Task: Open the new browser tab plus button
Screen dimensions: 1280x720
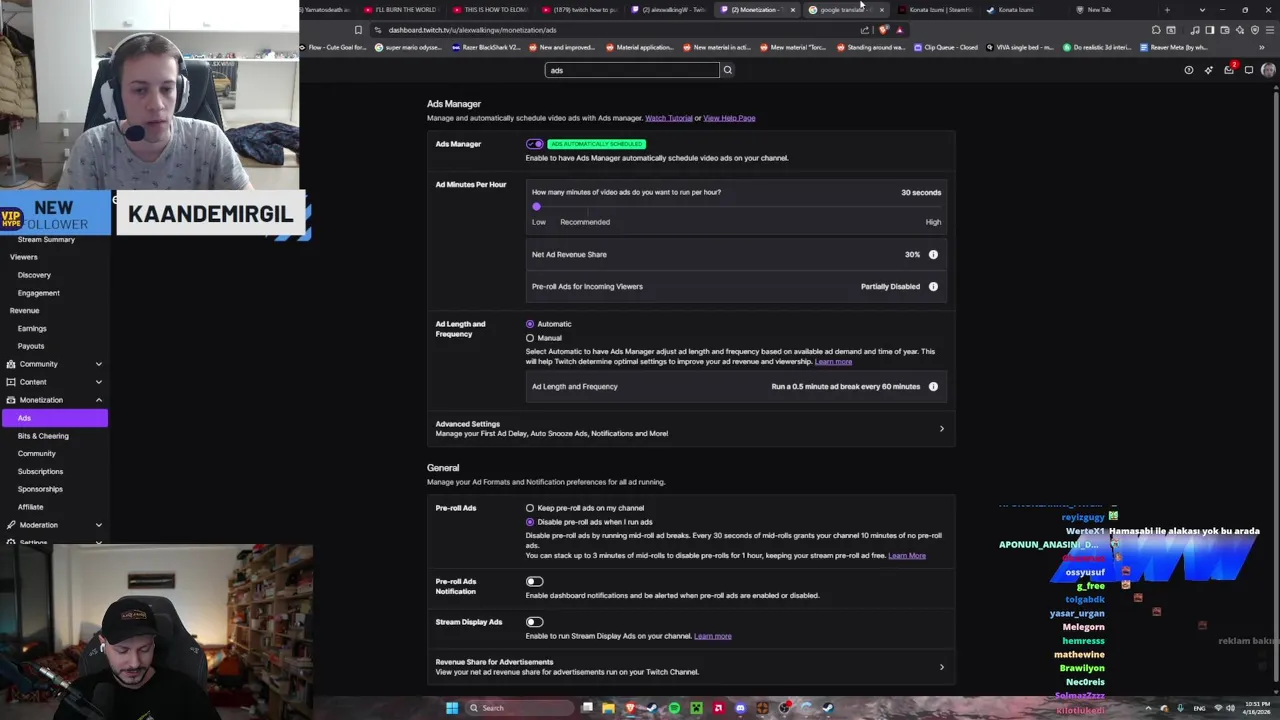Action: click(1167, 10)
